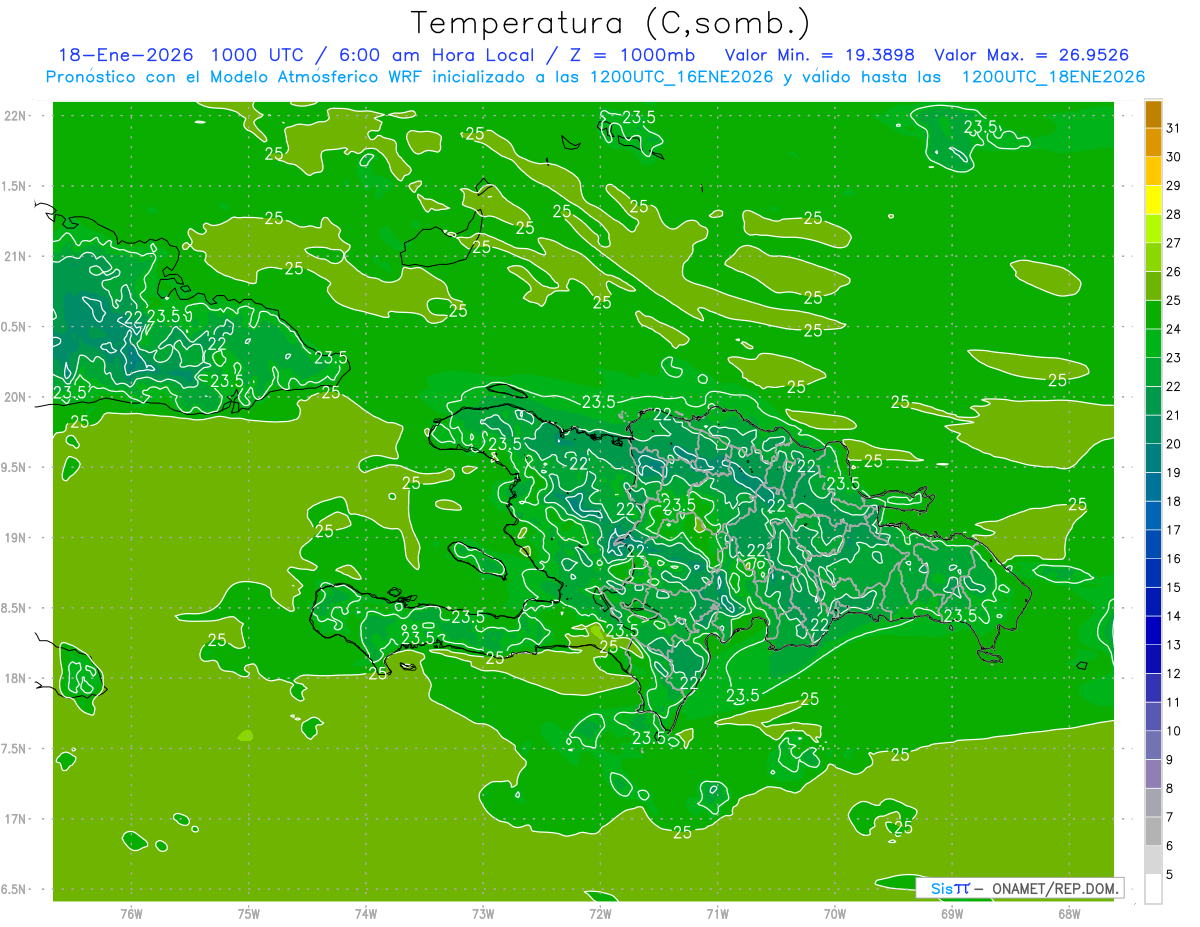Click the '74W' longitude axis label

(x=365, y=914)
